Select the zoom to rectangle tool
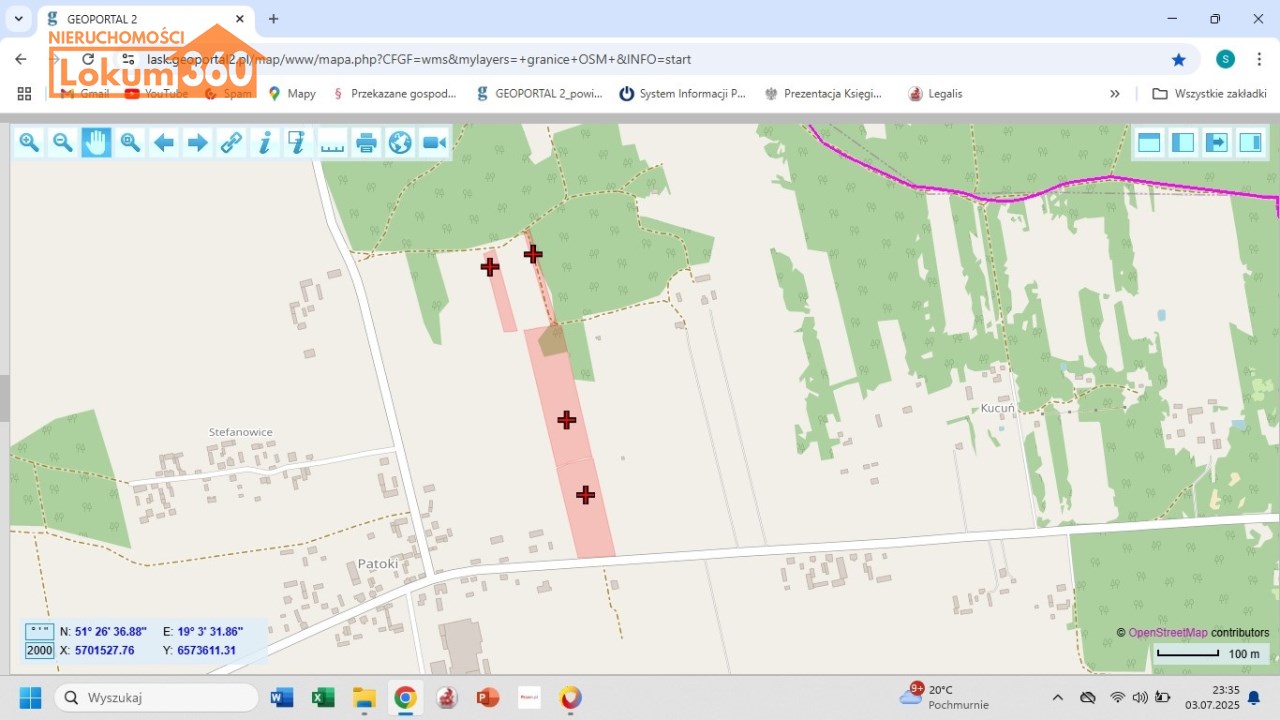 pos(130,143)
